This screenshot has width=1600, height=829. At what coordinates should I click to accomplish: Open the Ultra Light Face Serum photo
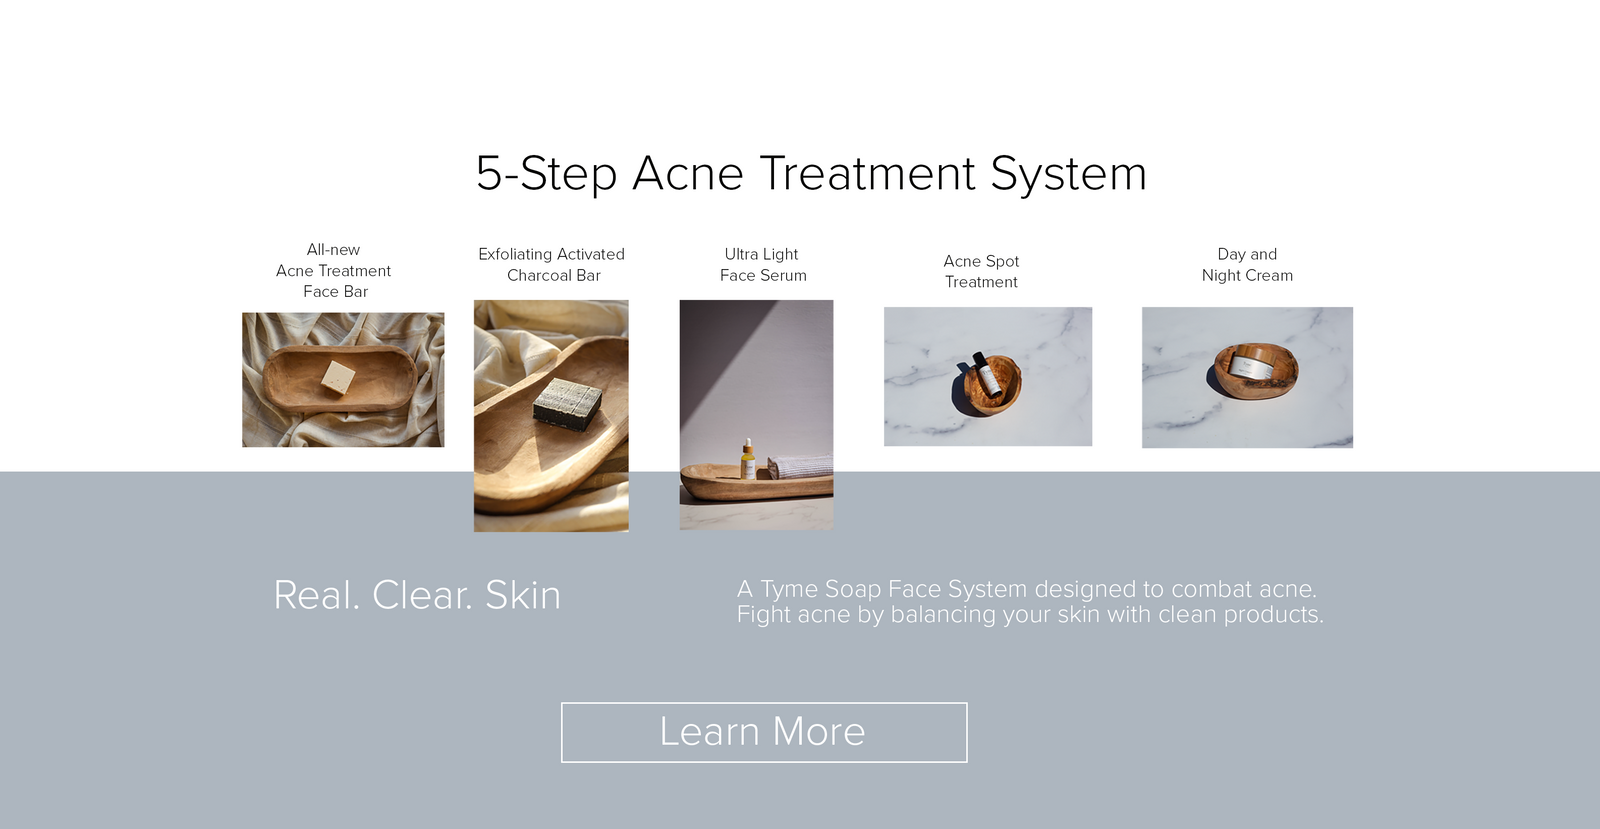tap(756, 415)
